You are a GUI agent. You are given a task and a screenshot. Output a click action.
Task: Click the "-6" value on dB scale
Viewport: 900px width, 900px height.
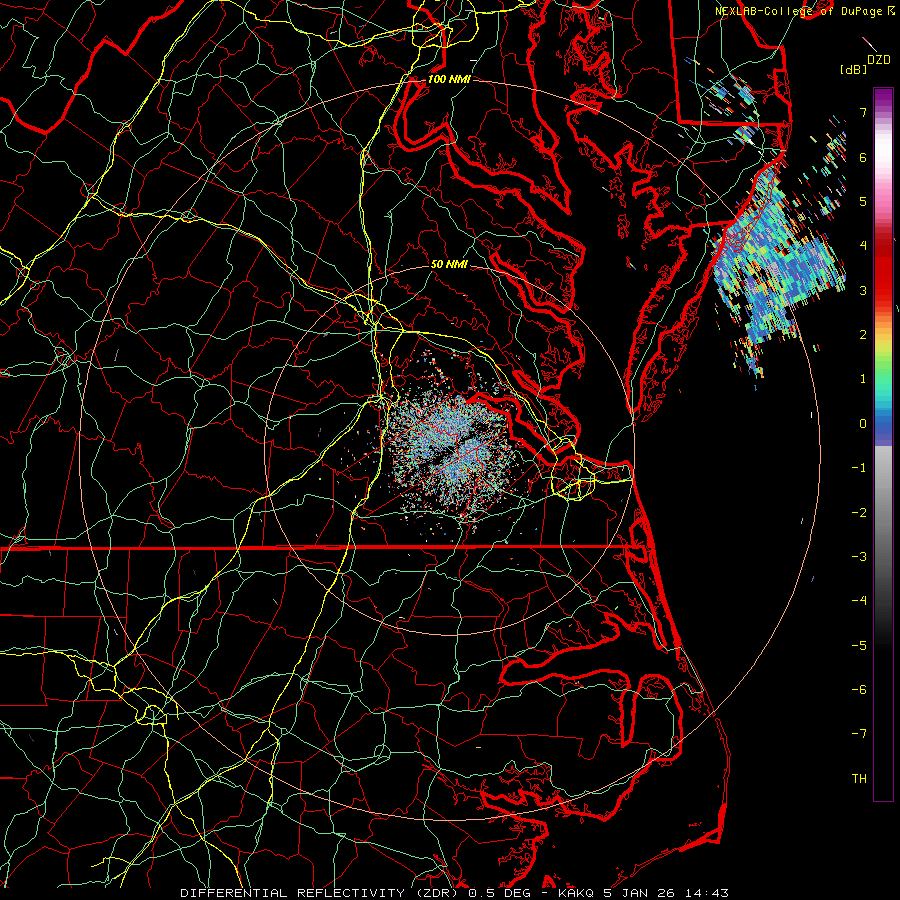pyautogui.click(x=859, y=690)
